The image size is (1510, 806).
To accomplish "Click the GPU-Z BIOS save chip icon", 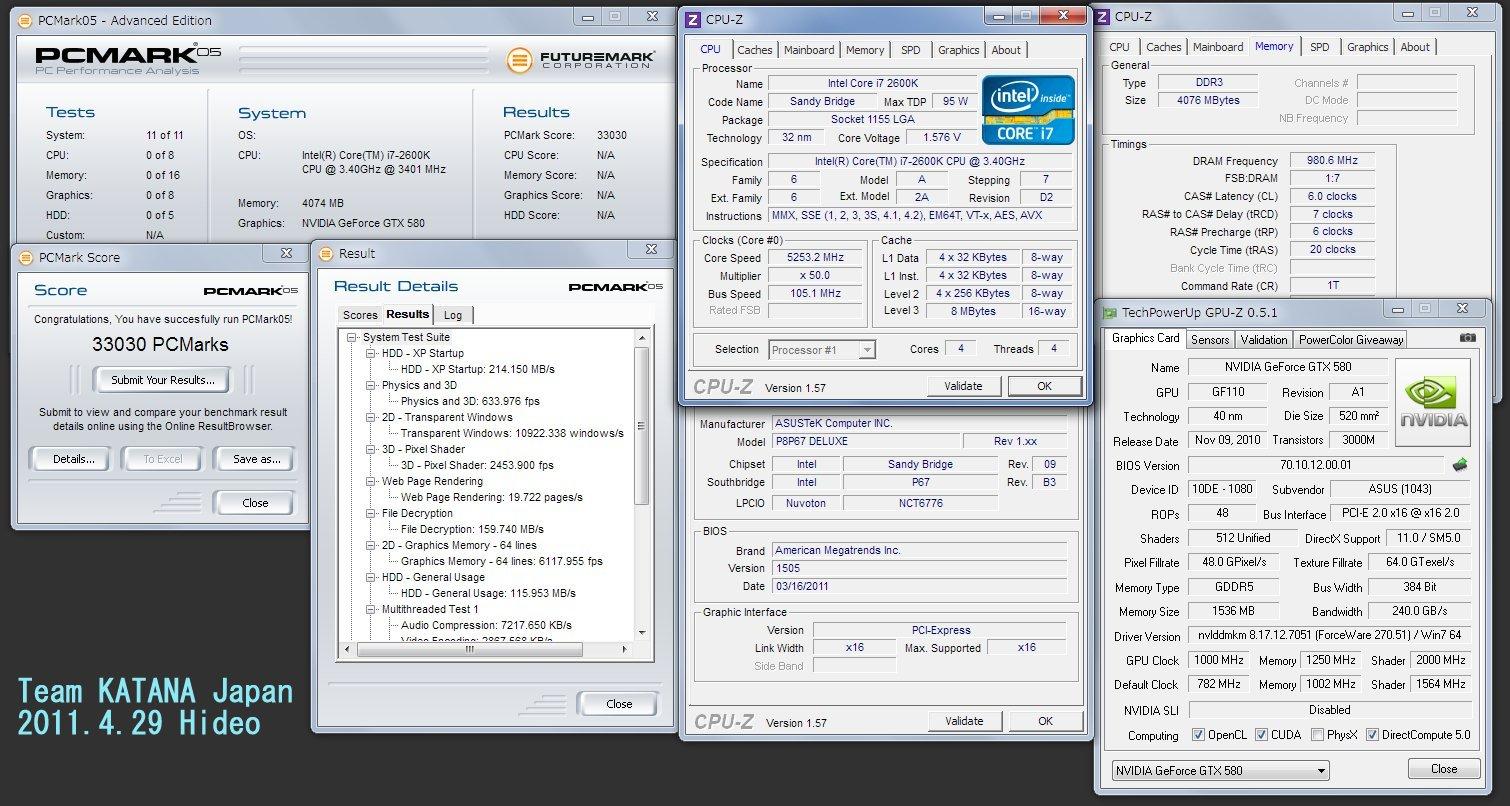I will point(1460,465).
